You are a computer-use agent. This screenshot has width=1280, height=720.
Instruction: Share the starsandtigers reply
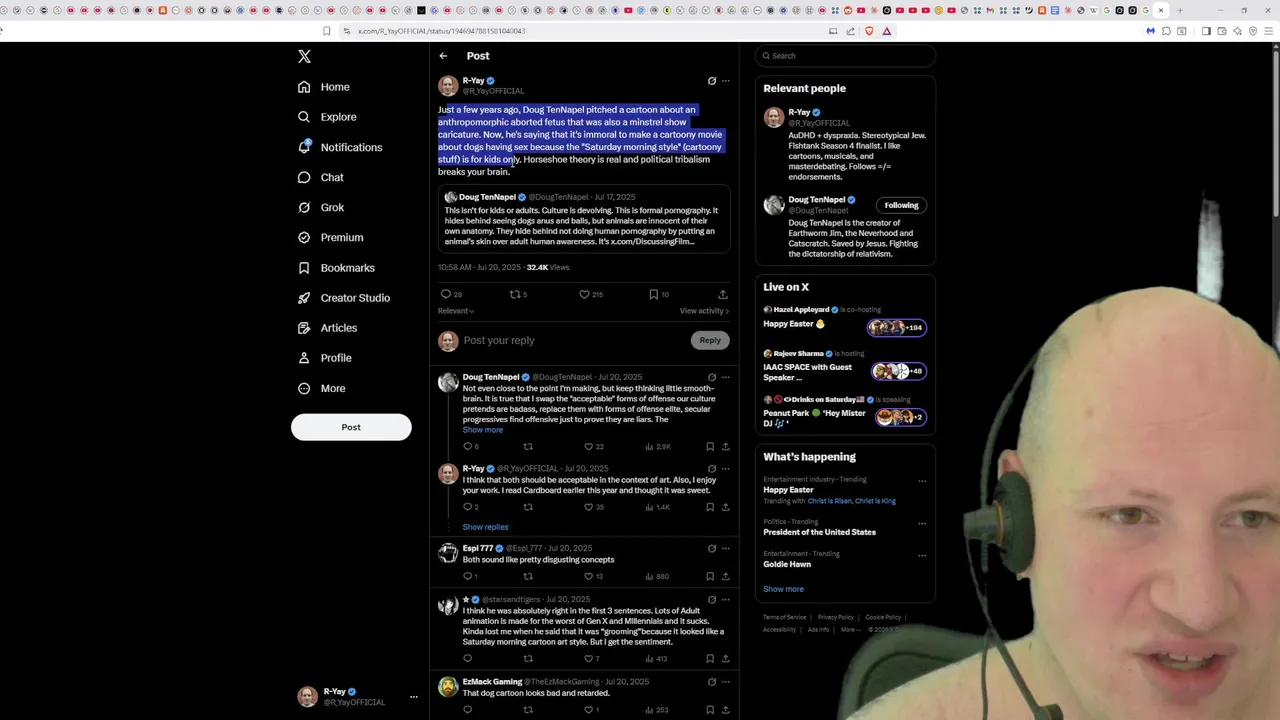pos(726,659)
